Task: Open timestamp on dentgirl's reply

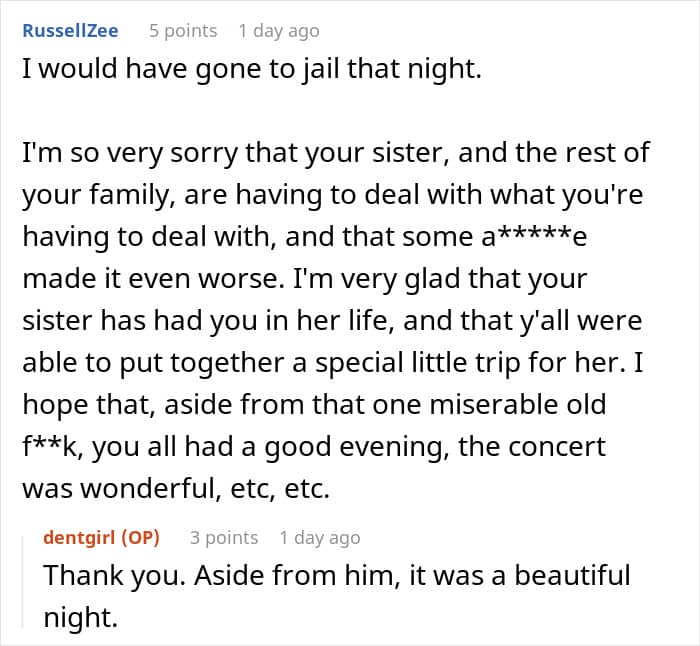Action: point(320,538)
